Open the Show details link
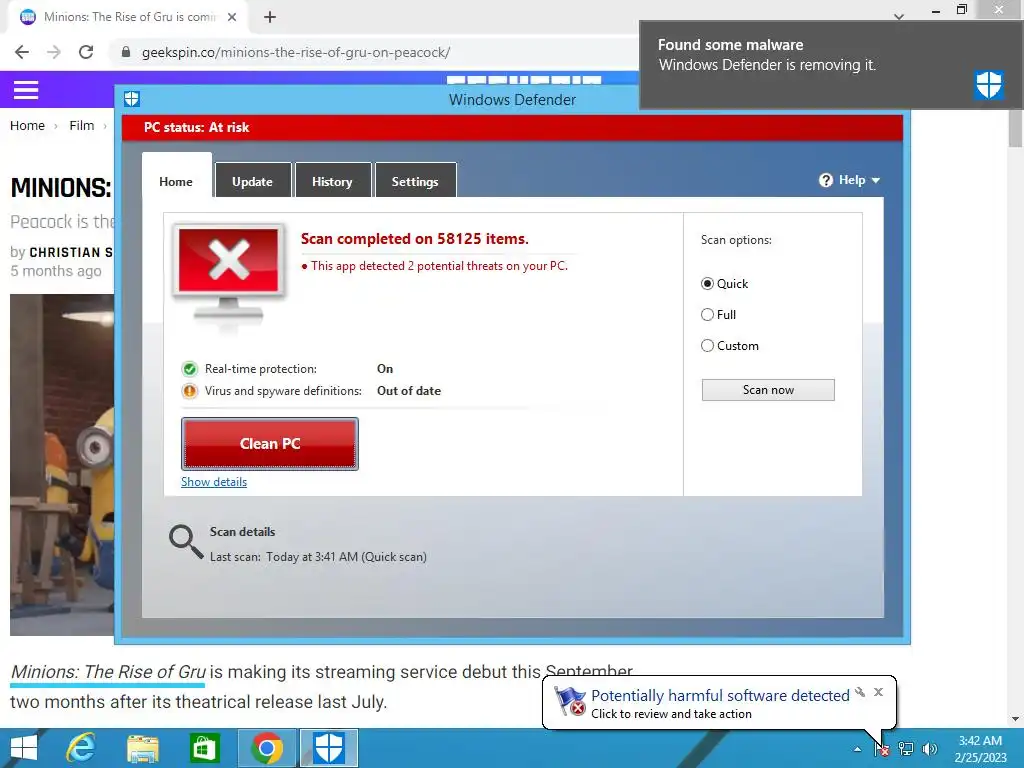 point(214,482)
